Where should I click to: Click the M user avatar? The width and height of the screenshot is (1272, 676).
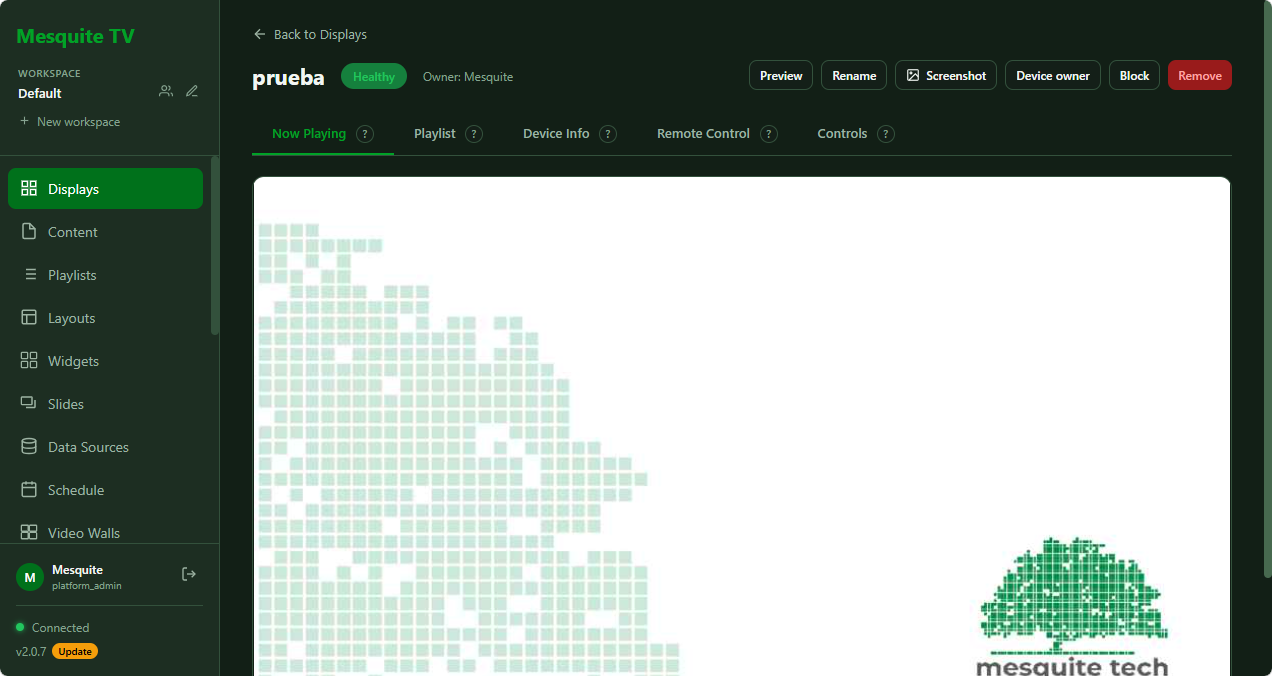point(30,577)
